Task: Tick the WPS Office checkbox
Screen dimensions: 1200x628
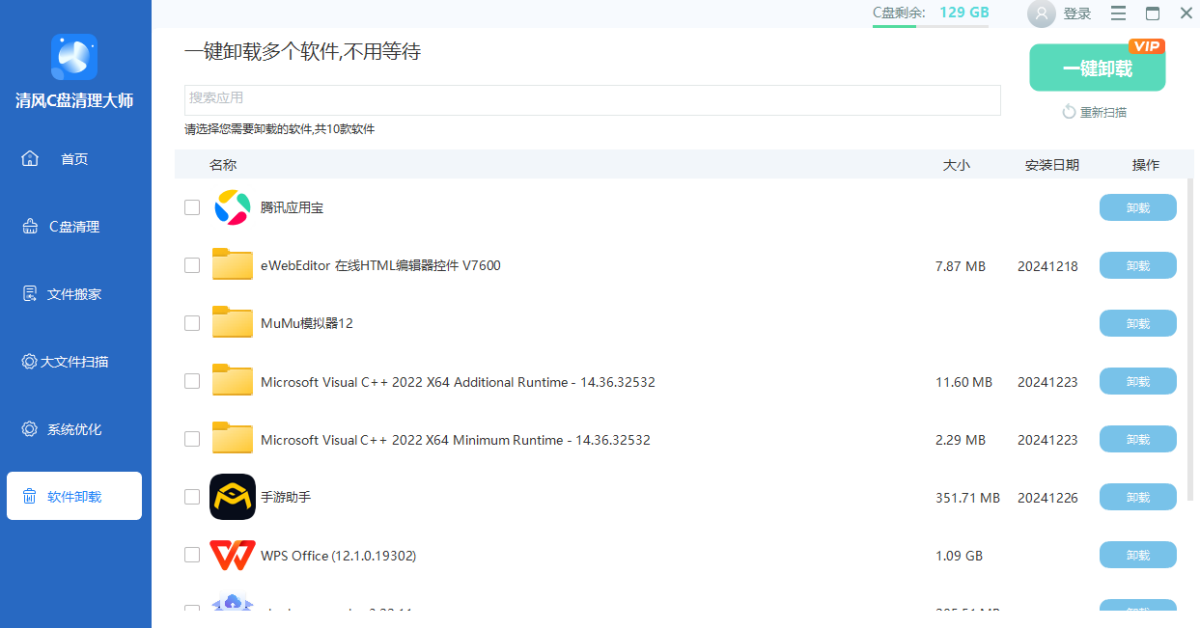Action: [192, 555]
